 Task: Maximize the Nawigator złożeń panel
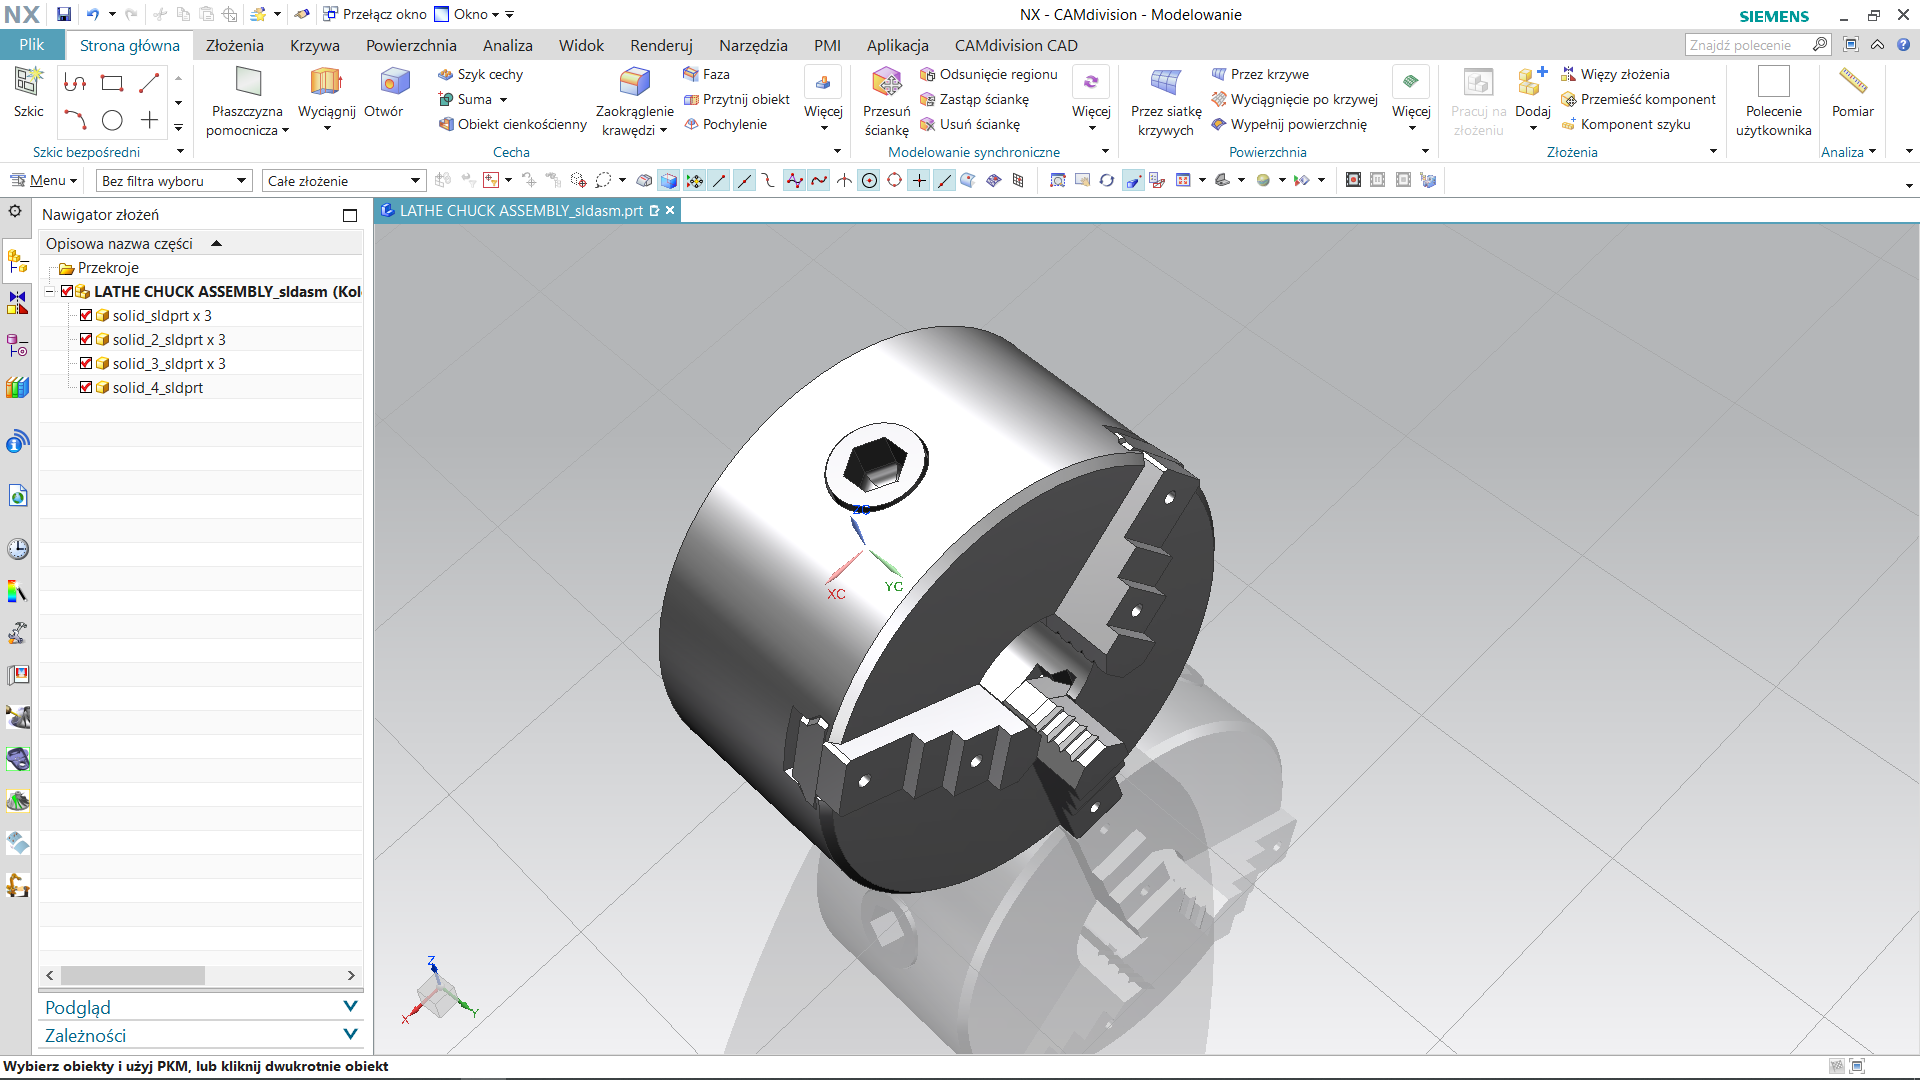click(350, 215)
